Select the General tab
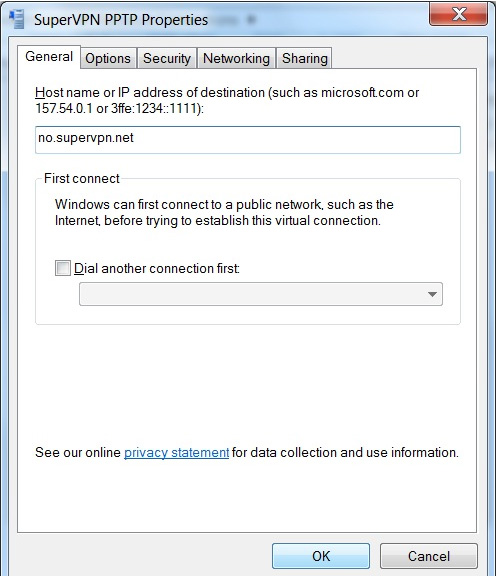 [49, 57]
